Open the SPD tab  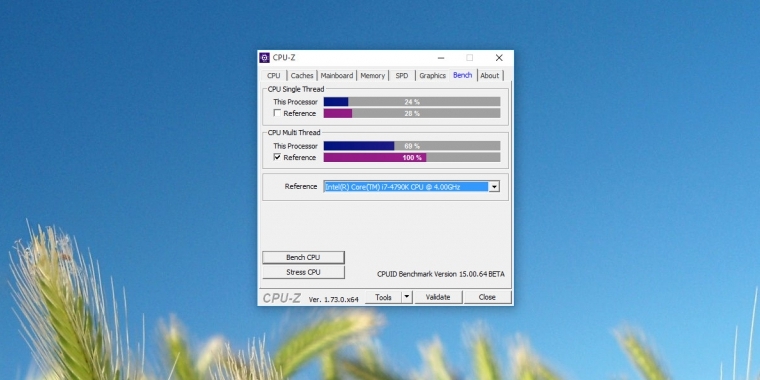click(x=402, y=76)
